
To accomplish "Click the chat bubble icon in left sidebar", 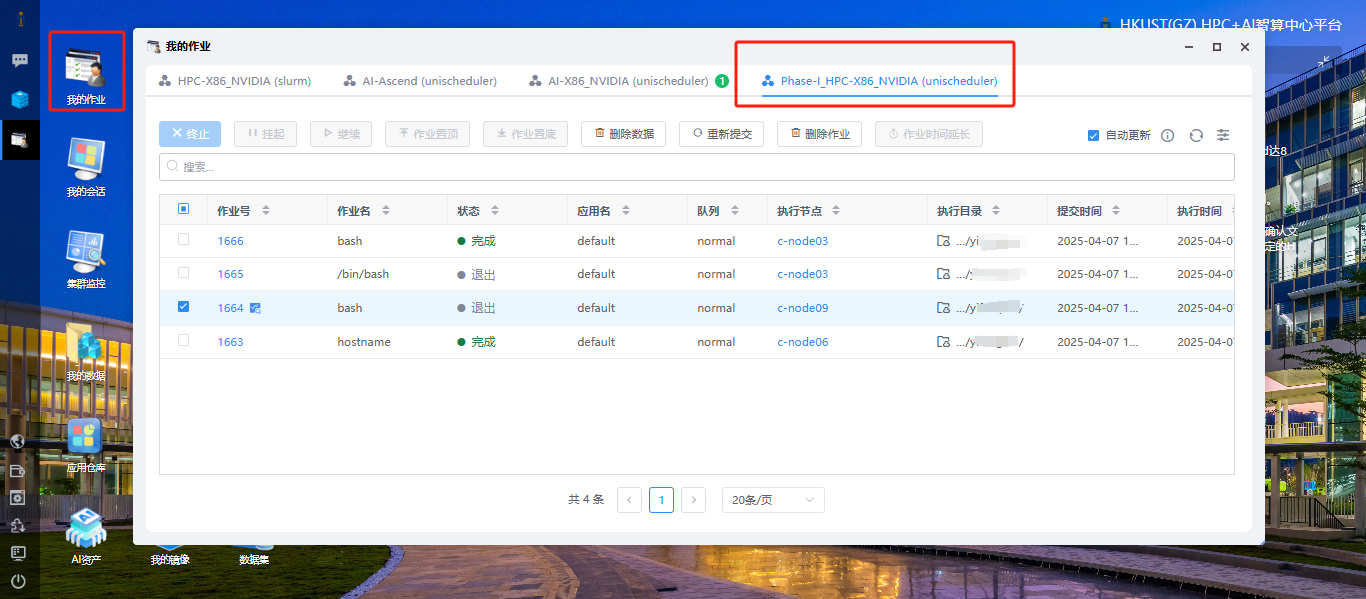I will point(19,60).
